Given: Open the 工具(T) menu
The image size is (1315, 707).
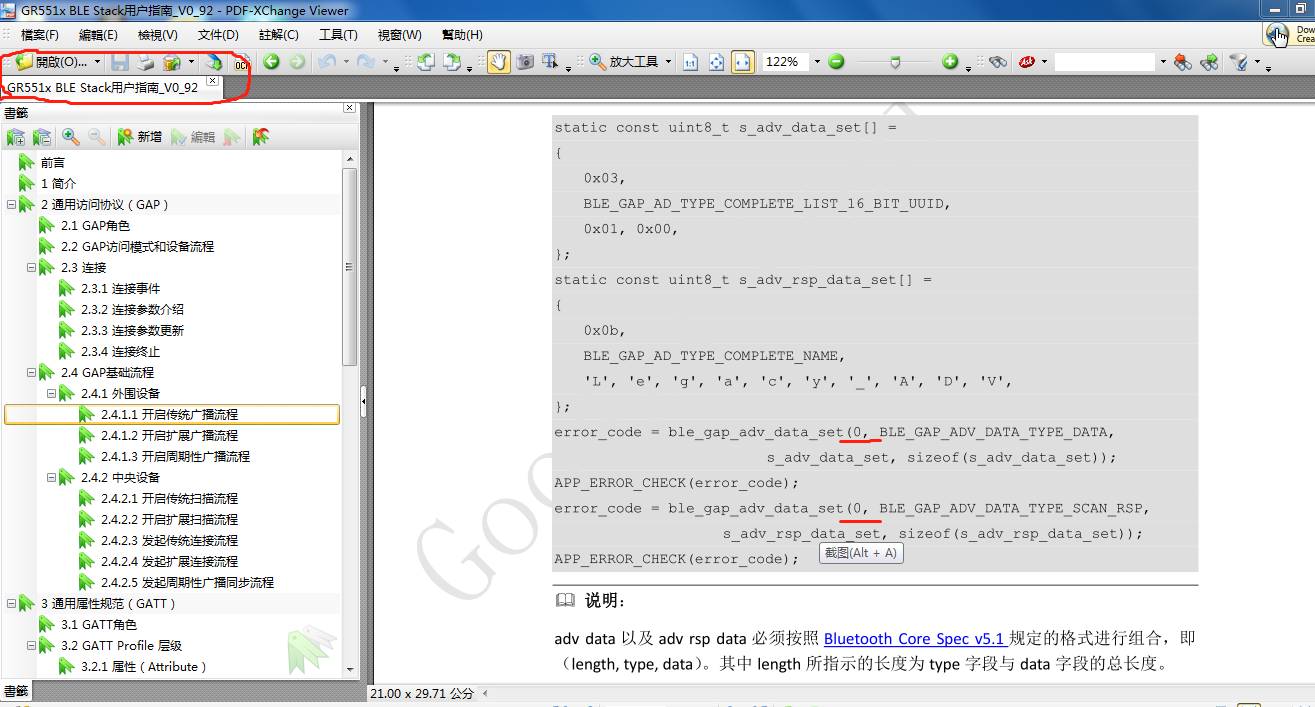Looking at the screenshot, I should pyautogui.click(x=338, y=35).
